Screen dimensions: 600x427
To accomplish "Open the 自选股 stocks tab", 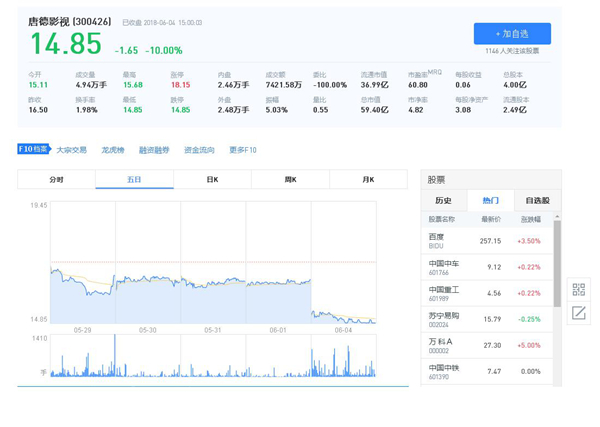I will 536,200.
